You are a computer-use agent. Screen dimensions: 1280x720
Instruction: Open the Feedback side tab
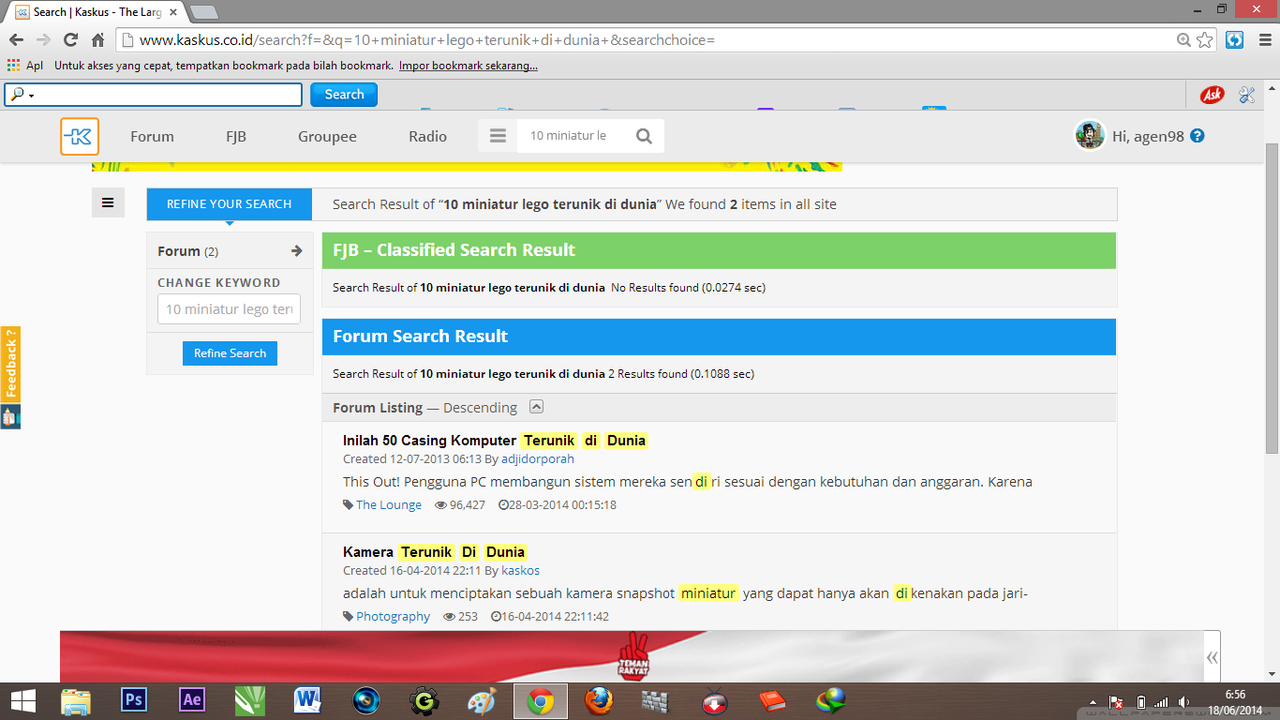pyautogui.click(x=10, y=366)
